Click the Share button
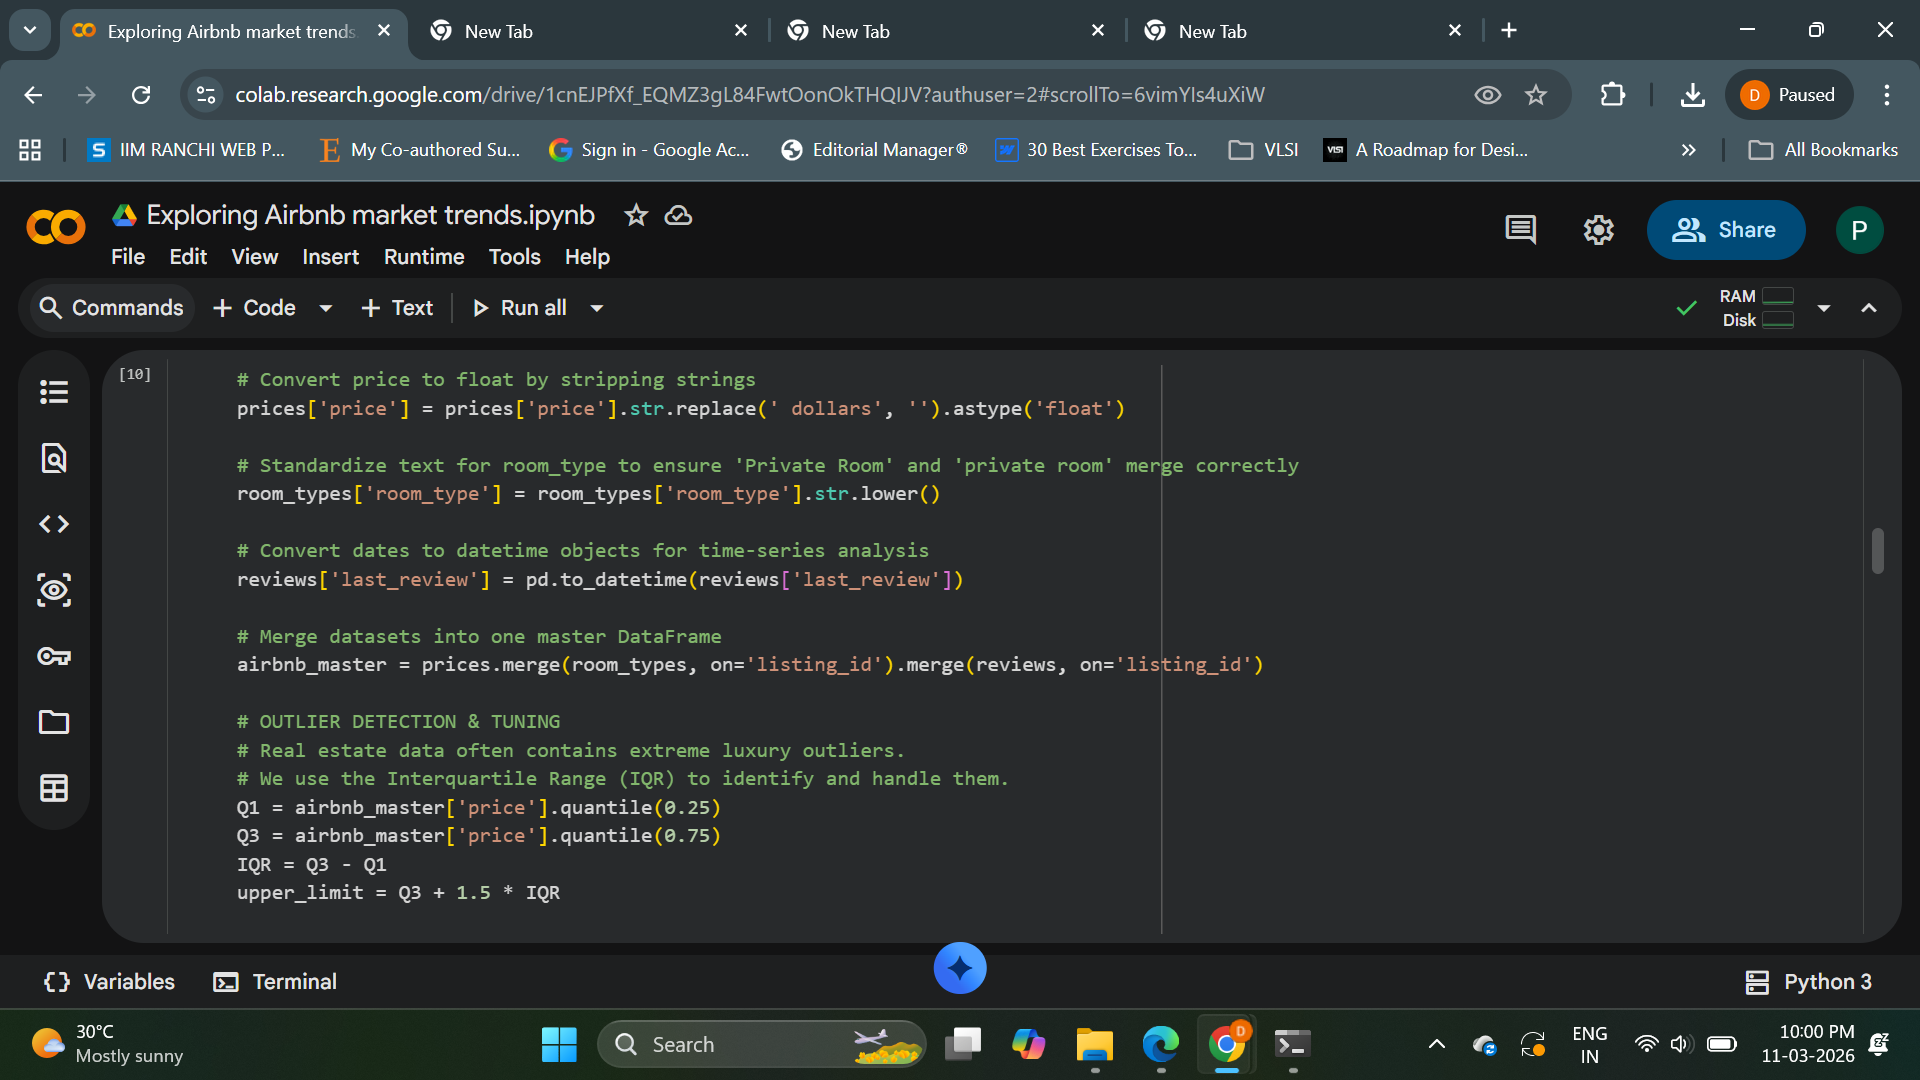Viewport: 1920px width, 1080px height. [1726, 230]
